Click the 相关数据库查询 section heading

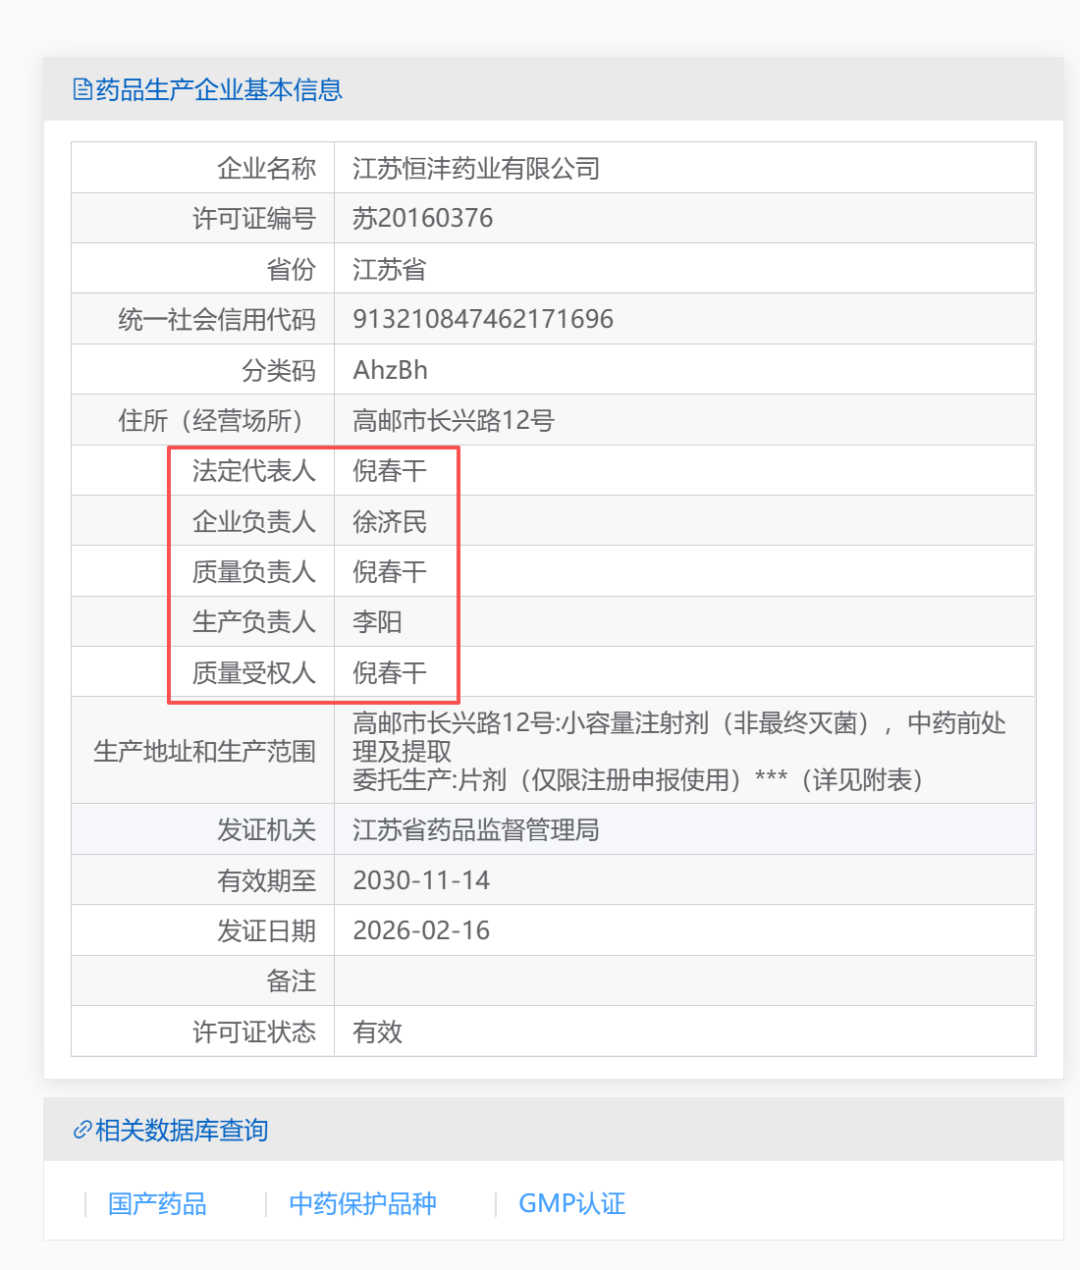181,1131
